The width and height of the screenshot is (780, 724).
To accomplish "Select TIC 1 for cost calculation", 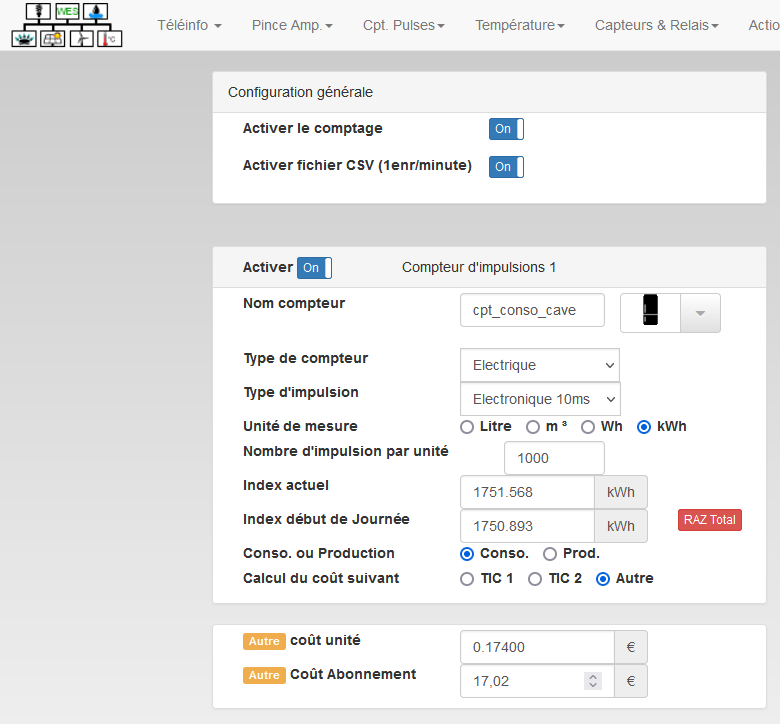I will coord(467,579).
